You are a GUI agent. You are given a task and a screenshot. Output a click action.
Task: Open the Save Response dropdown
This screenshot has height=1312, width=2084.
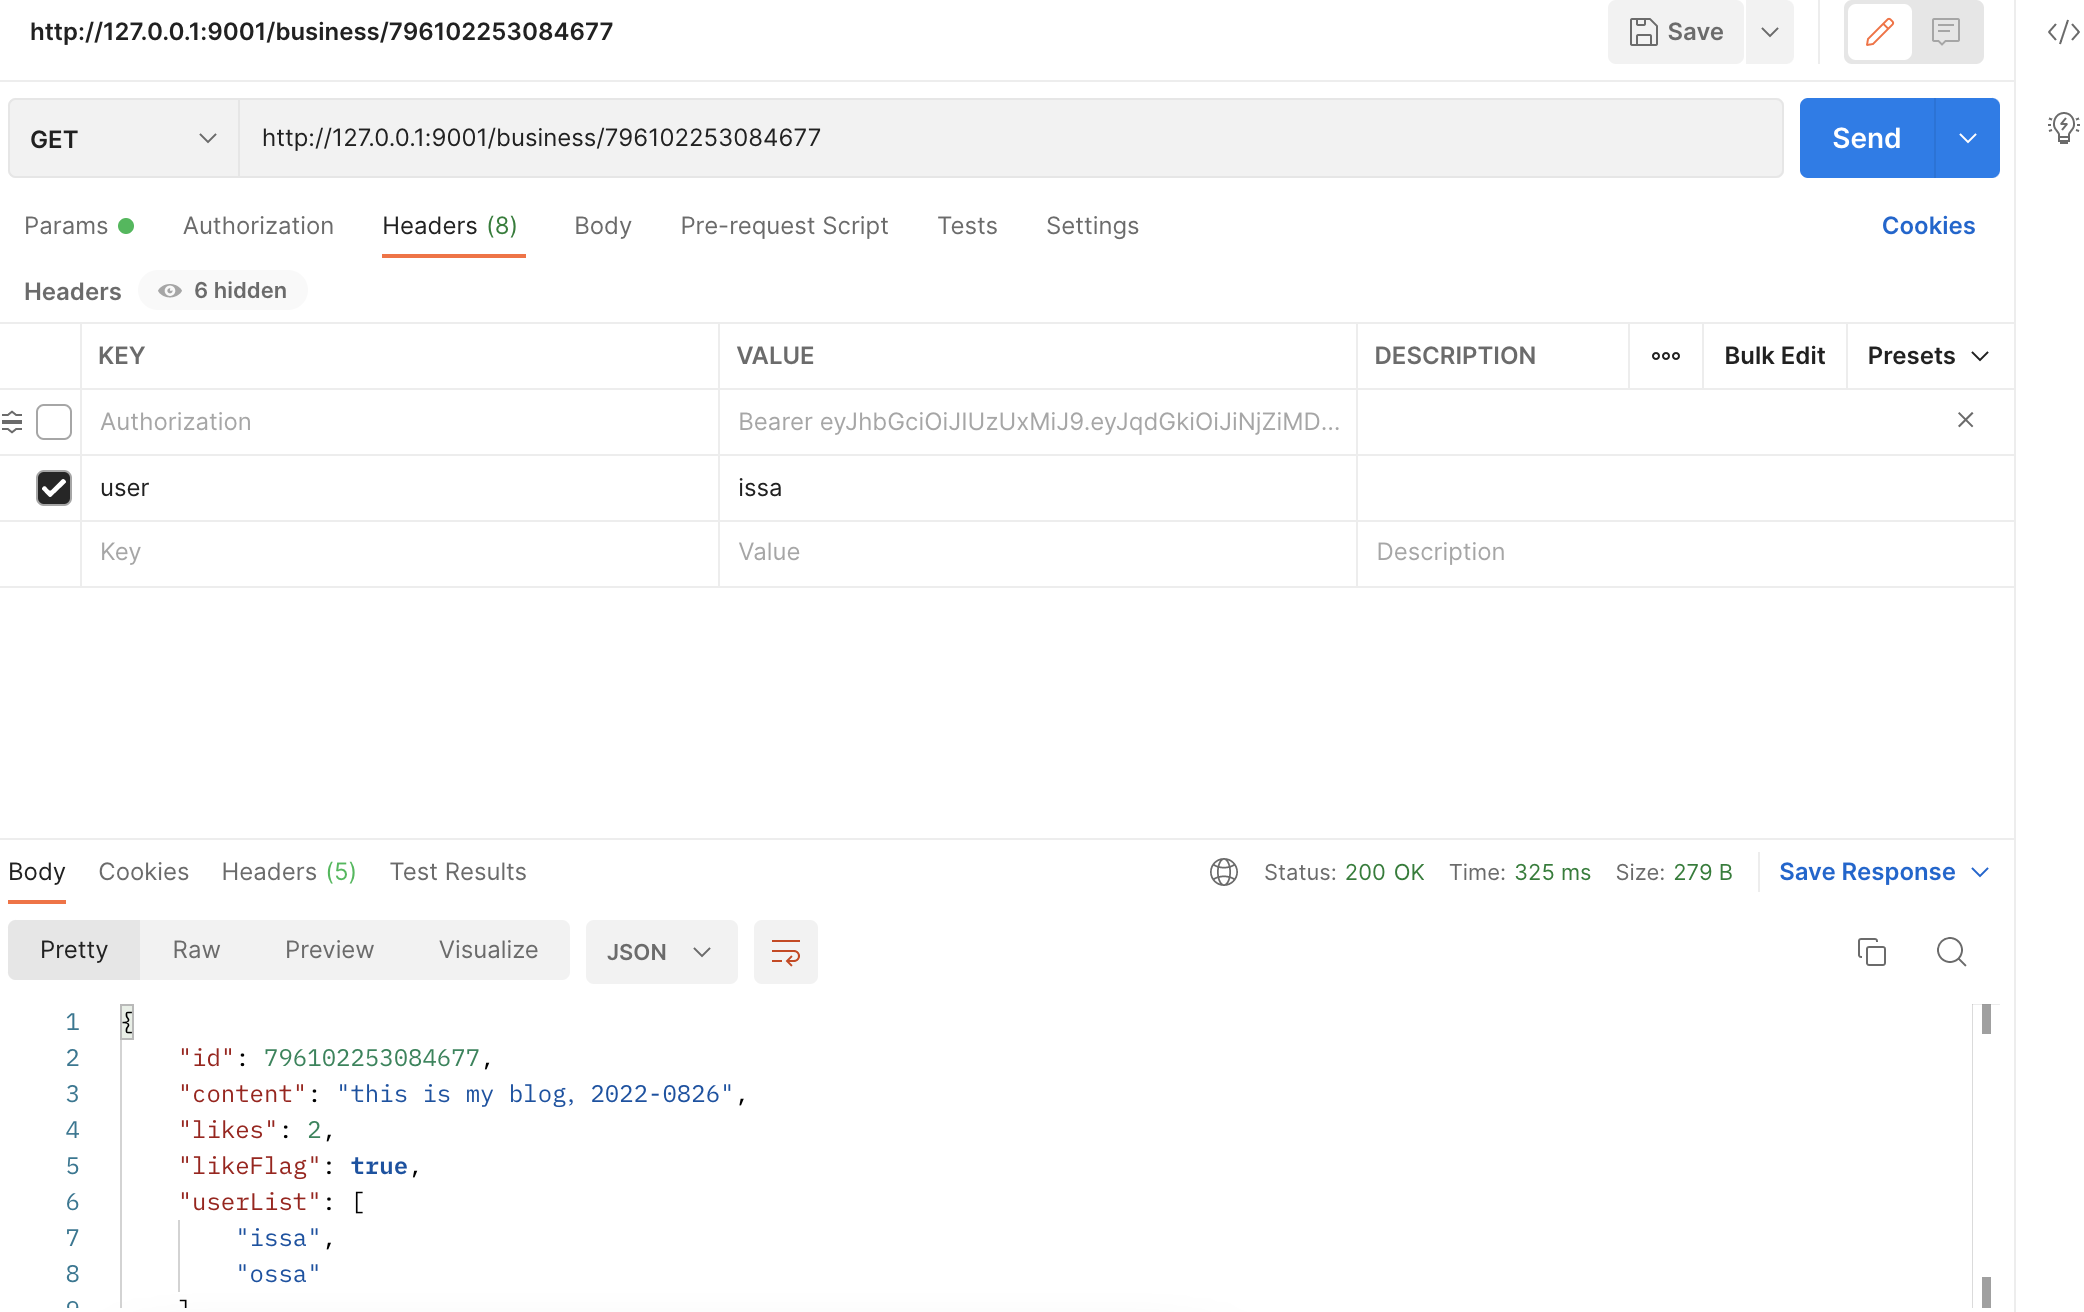coord(1884,872)
